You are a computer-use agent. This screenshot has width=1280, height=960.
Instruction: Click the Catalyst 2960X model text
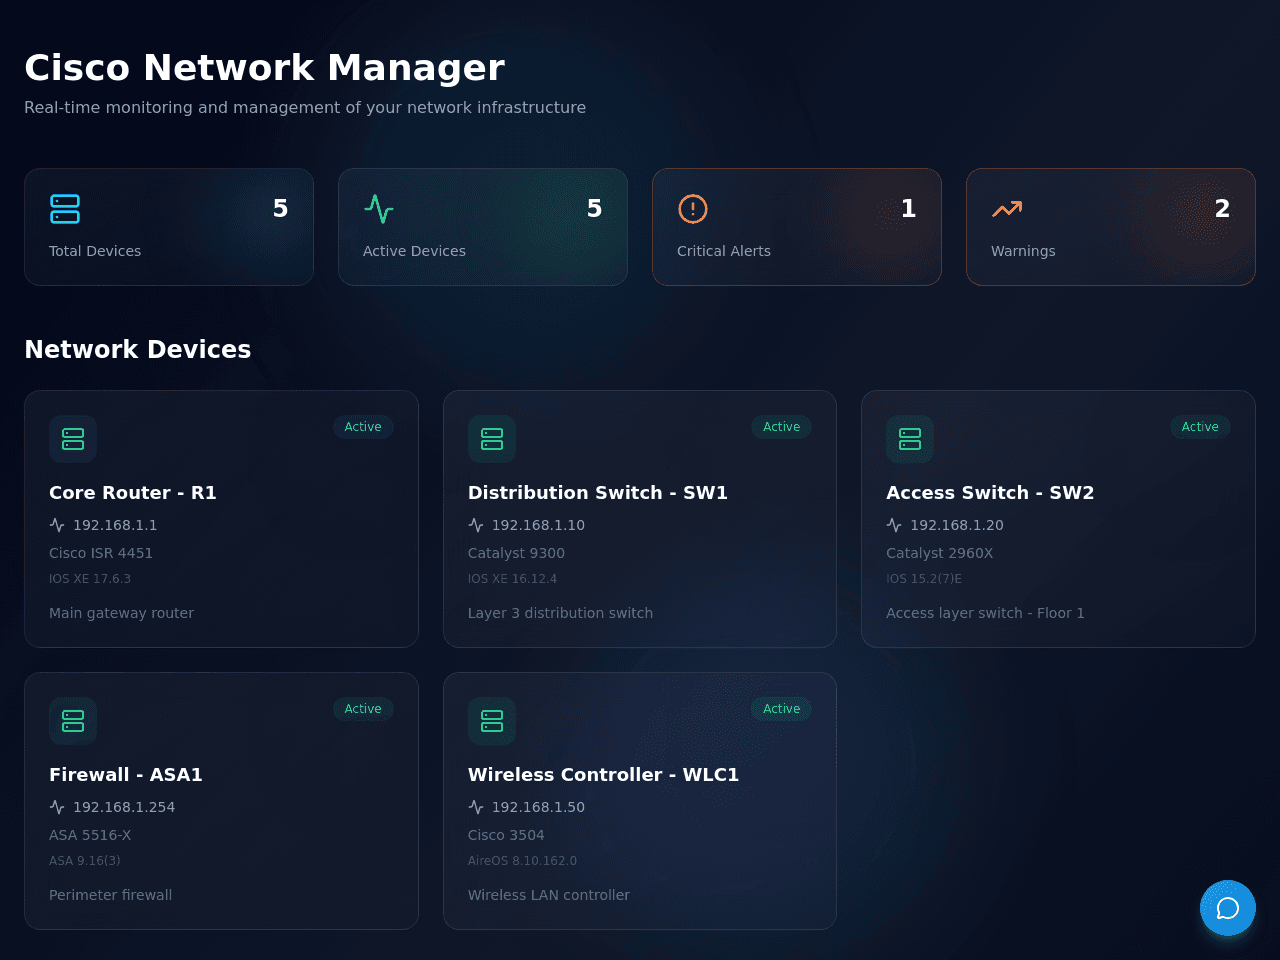(x=940, y=553)
